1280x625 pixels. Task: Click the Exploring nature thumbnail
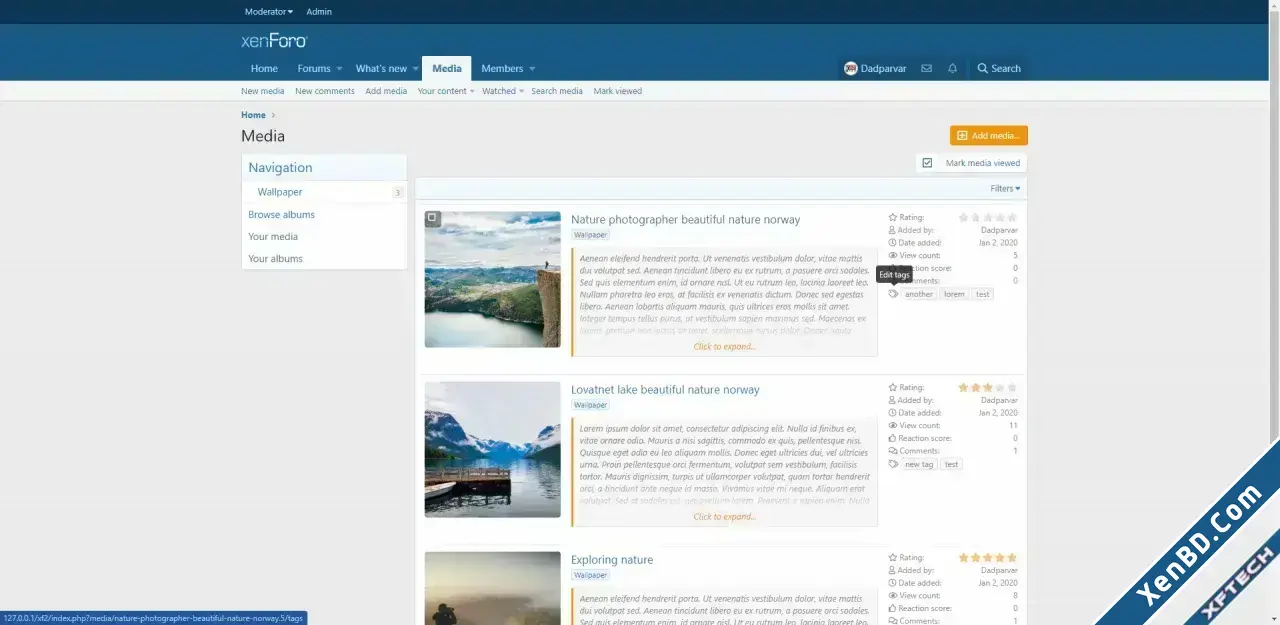pos(492,588)
